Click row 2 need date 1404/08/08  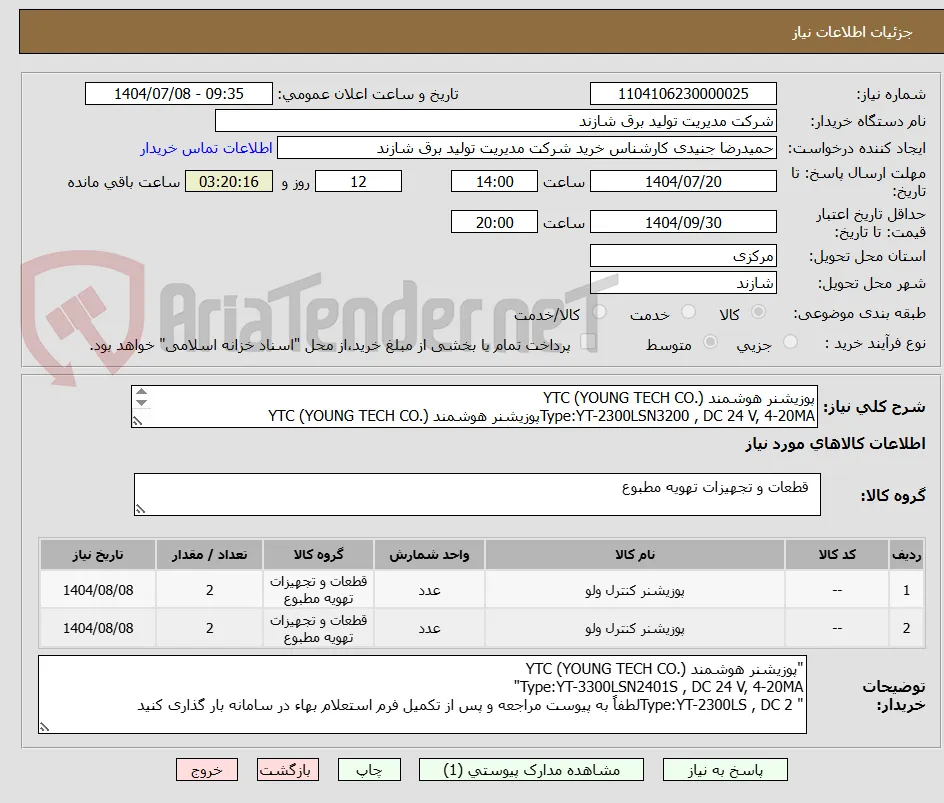(x=98, y=628)
